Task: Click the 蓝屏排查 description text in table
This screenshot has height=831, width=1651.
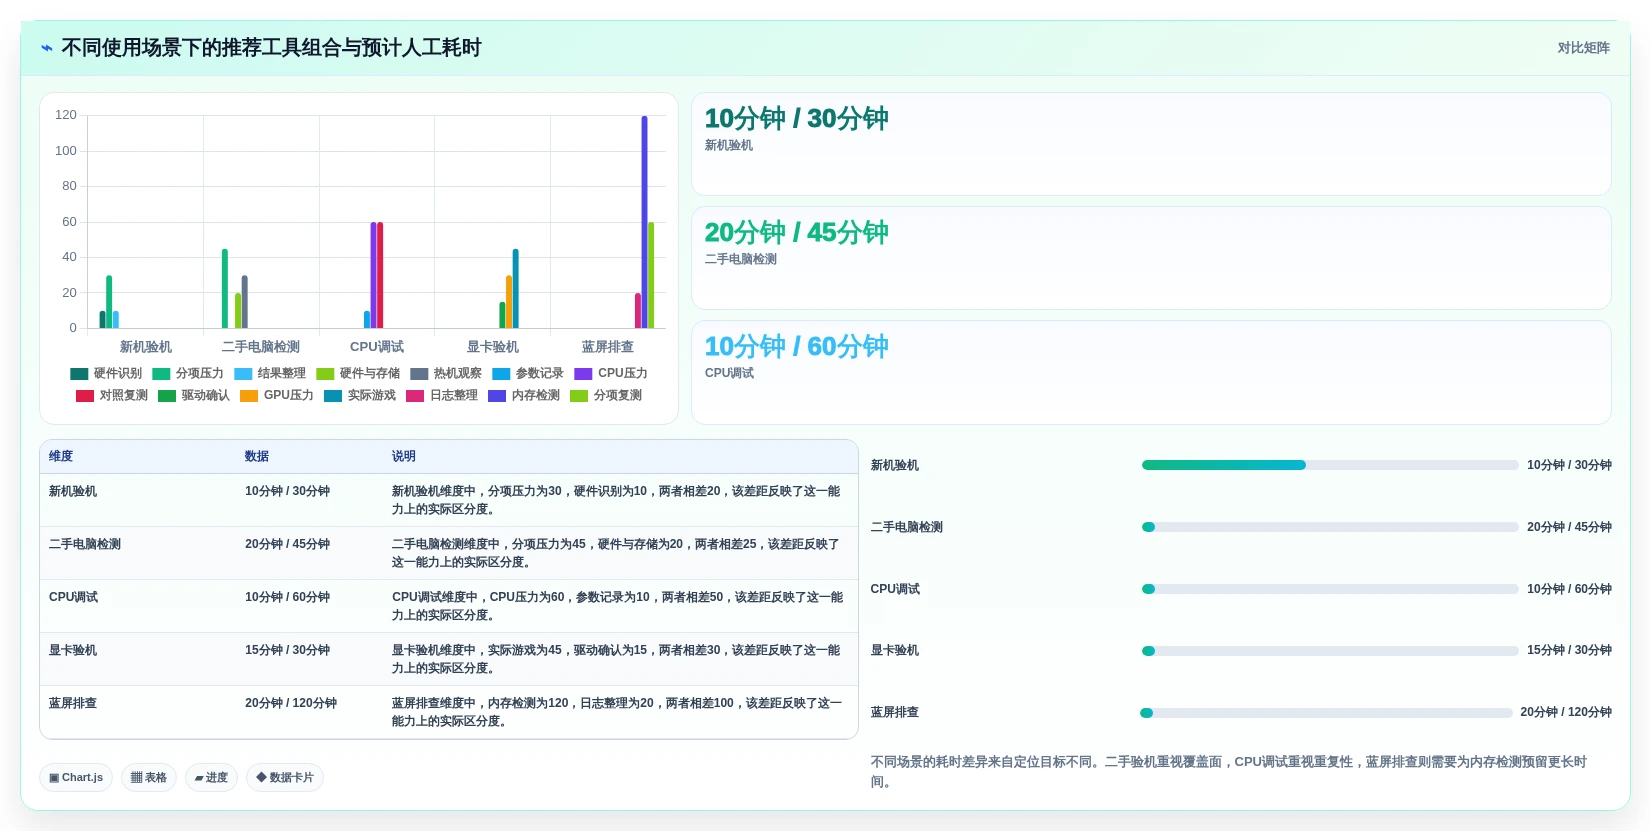Action: tap(617, 712)
